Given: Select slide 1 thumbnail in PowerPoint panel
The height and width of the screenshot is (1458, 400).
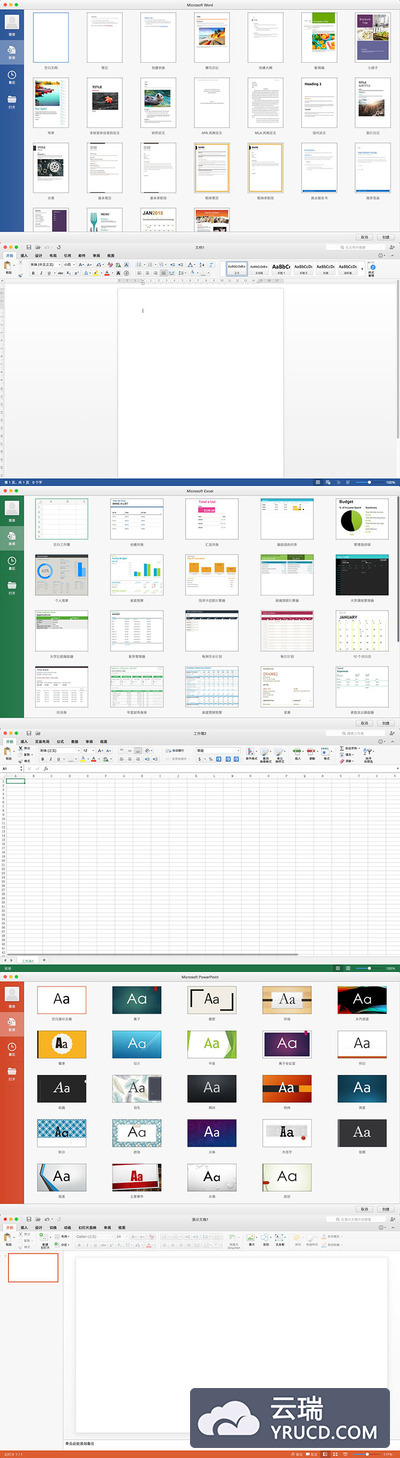Looking at the screenshot, I should pyautogui.click(x=33, y=1268).
